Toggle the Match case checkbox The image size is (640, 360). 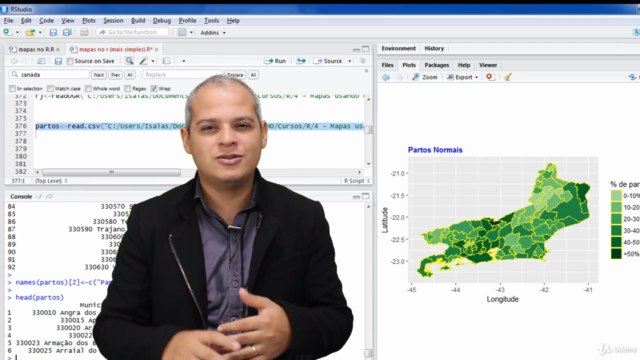pos(50,89)
